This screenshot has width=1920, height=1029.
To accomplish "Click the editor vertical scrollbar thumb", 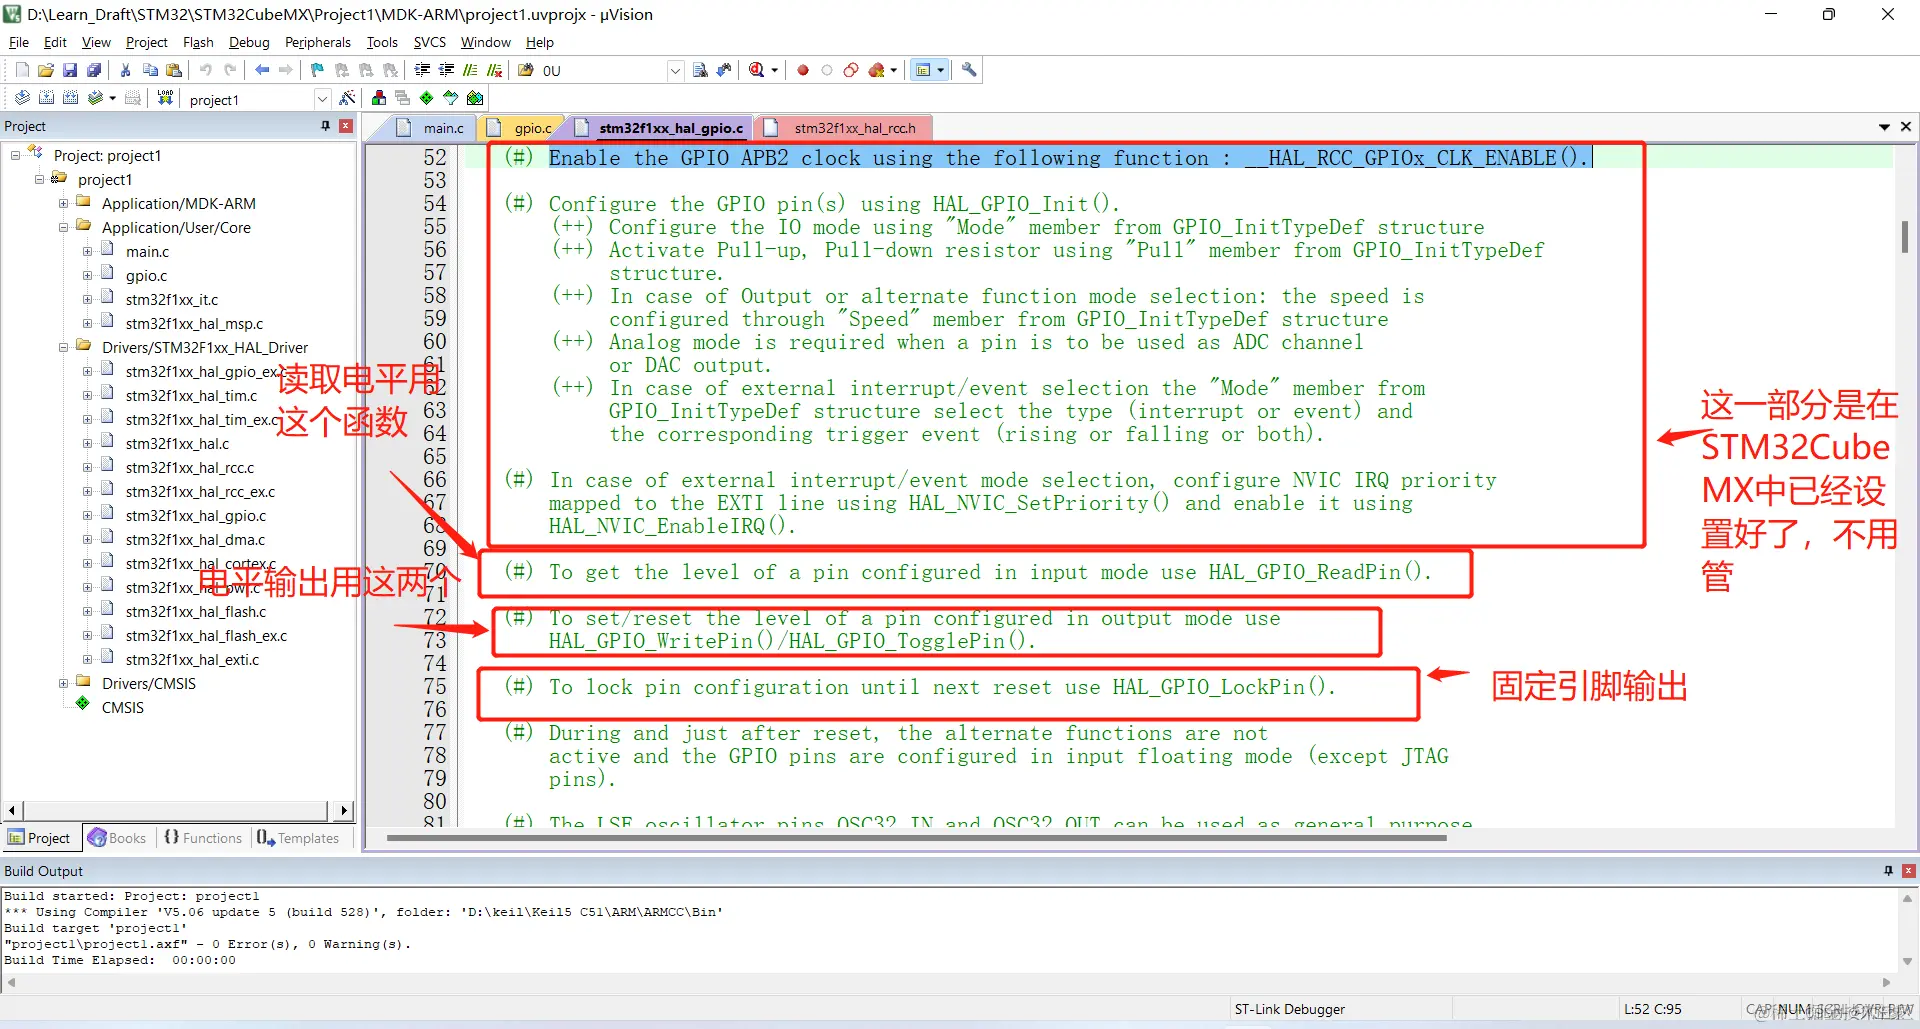I will (x=1905, y=236).
